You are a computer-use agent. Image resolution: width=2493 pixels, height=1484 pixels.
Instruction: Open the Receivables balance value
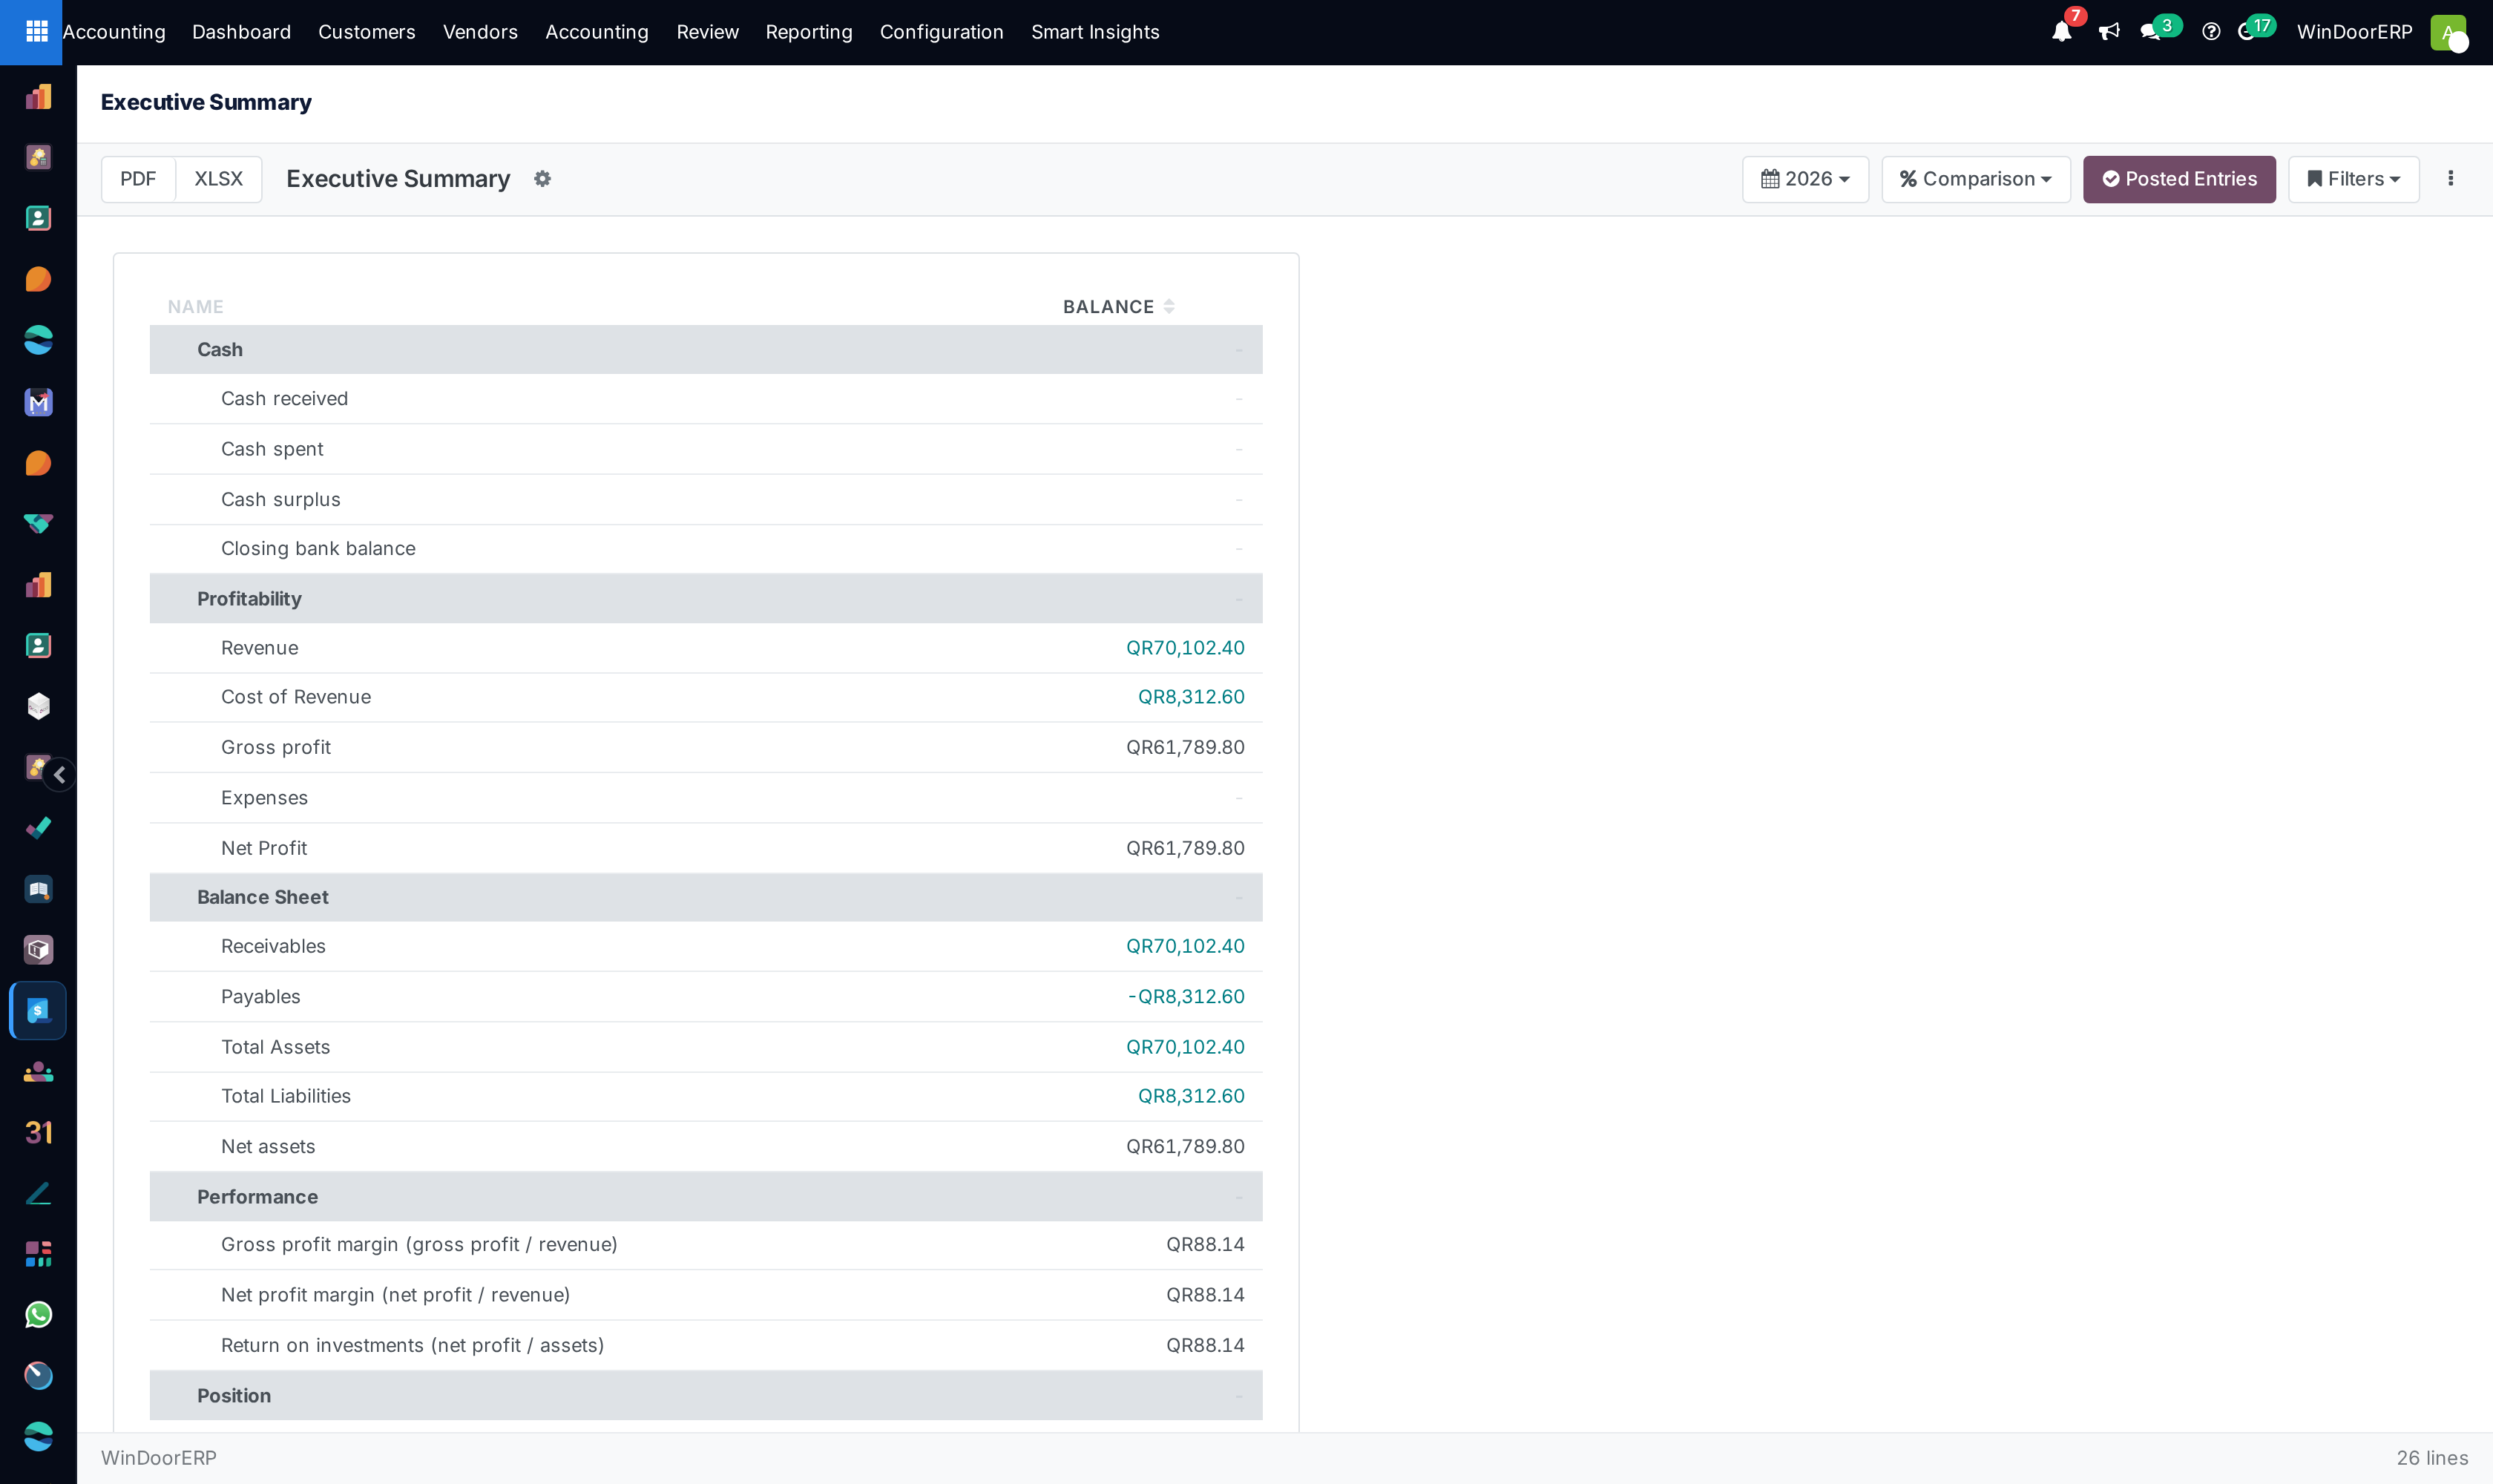pos(1185,946)
